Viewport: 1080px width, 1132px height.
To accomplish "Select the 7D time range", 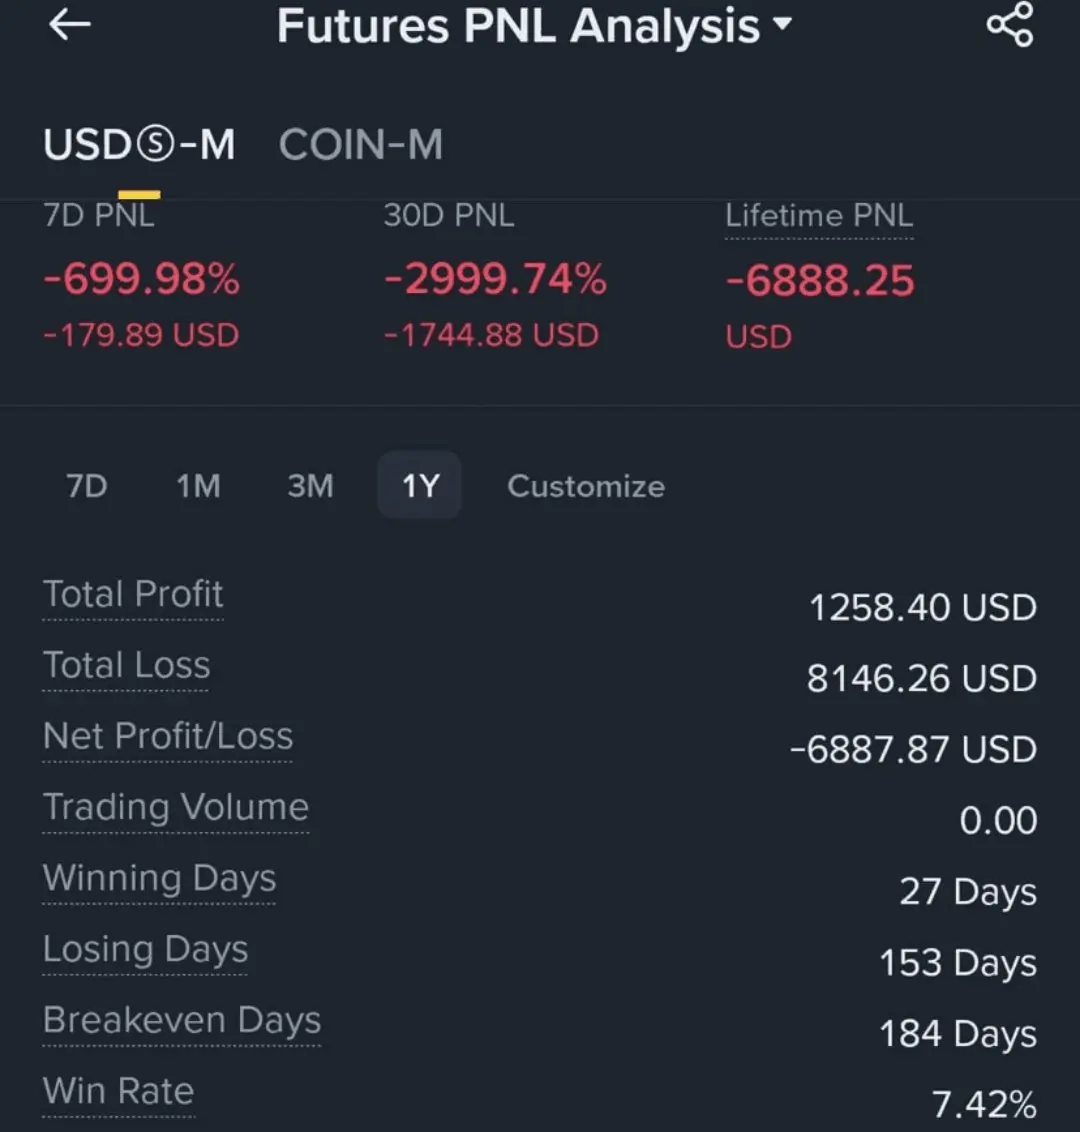I will point(87,486).
